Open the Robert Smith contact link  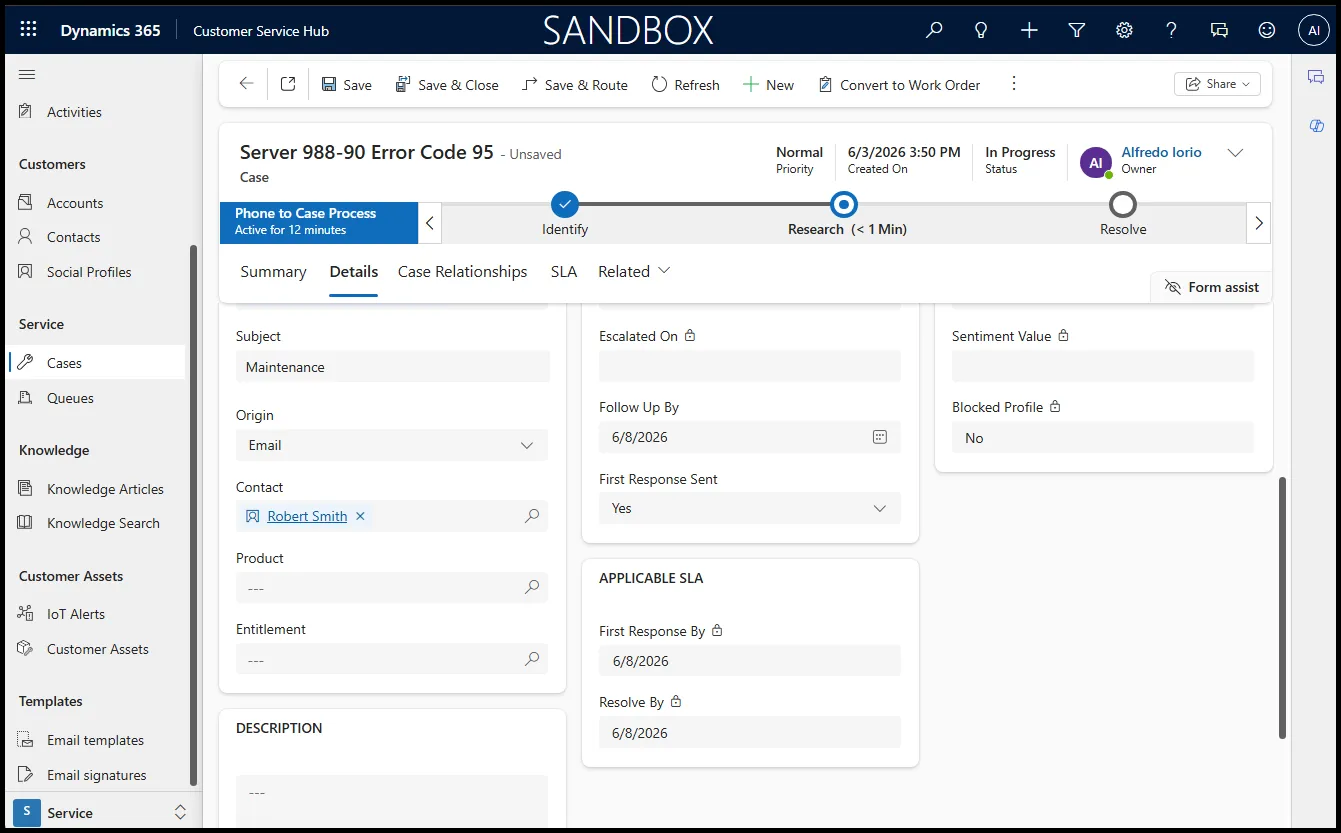(307, 516)
